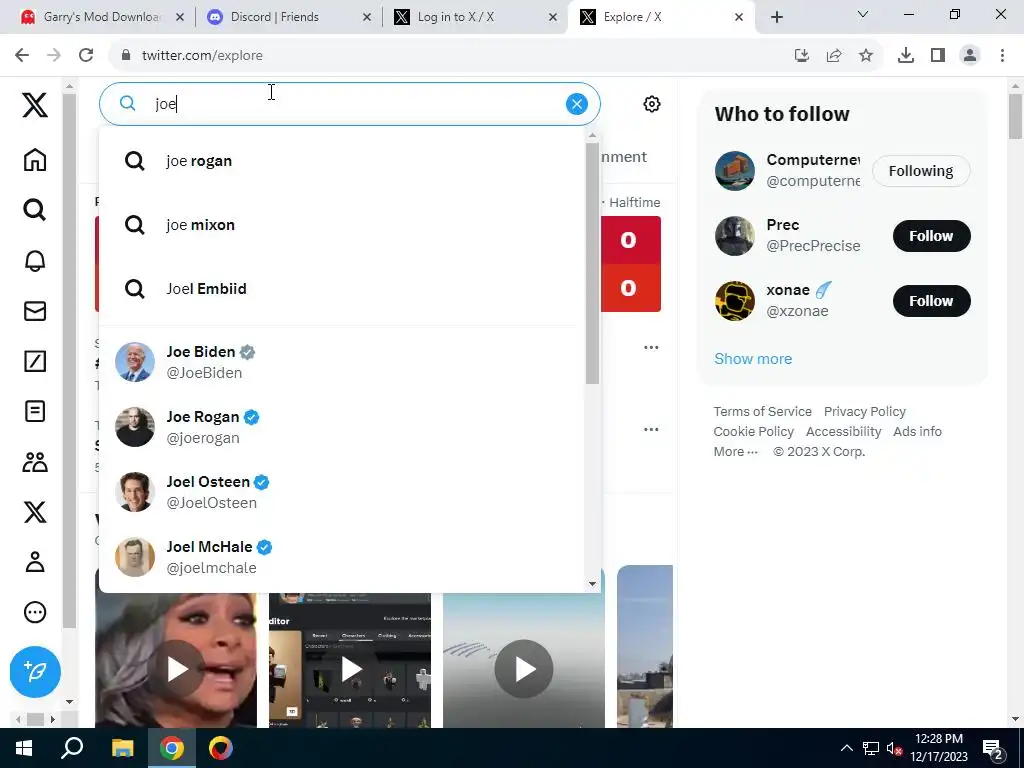Image resolution: width=1024 pixels, height=768 pixels.
Task: Select the 'joe mixon' search suggestion
Action: coord(341,225)
